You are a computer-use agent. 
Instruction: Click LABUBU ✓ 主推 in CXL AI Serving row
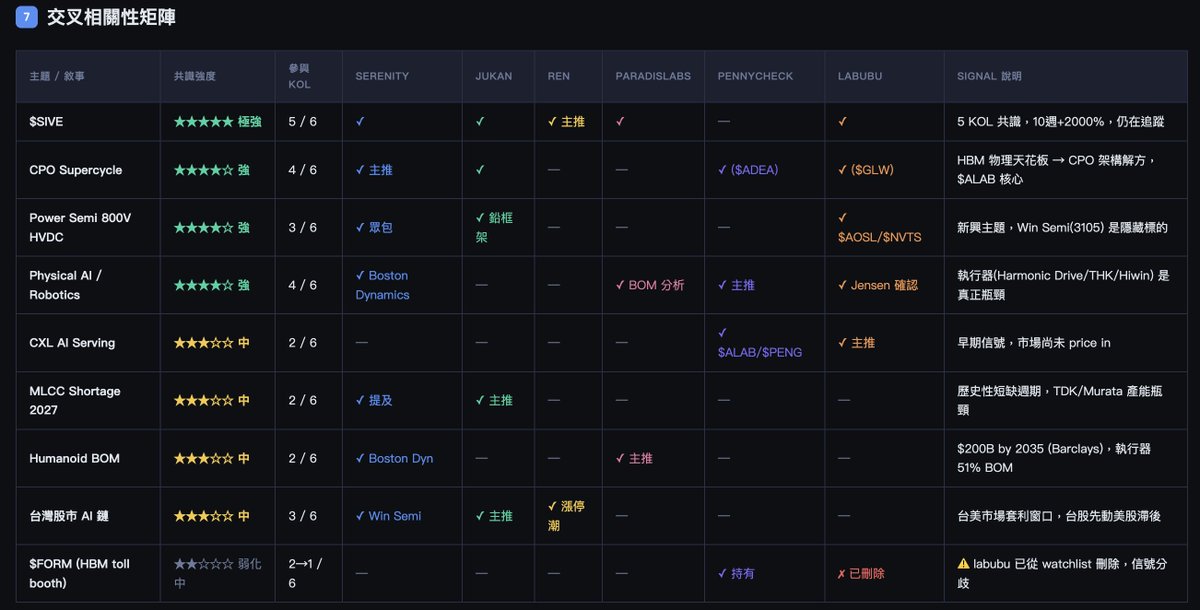coord(856,343)
